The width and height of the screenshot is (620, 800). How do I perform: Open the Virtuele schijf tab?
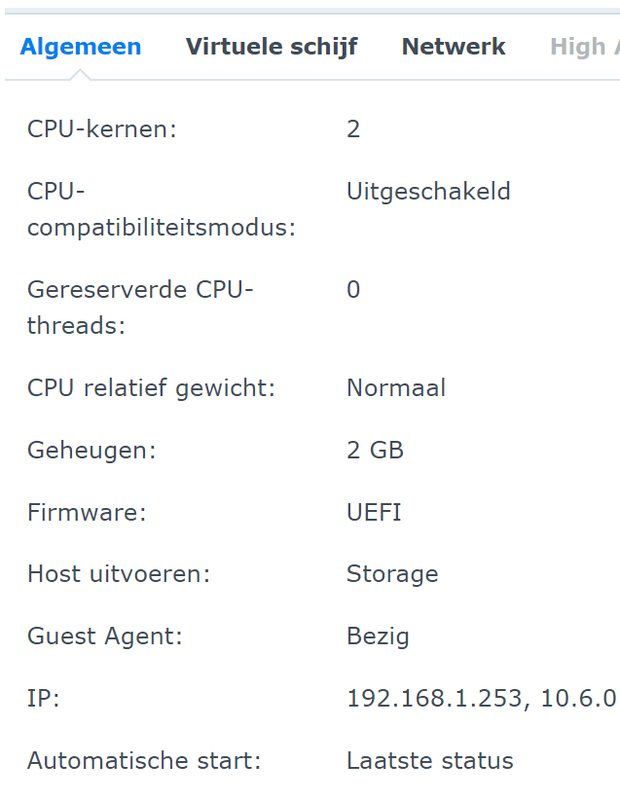271,46
